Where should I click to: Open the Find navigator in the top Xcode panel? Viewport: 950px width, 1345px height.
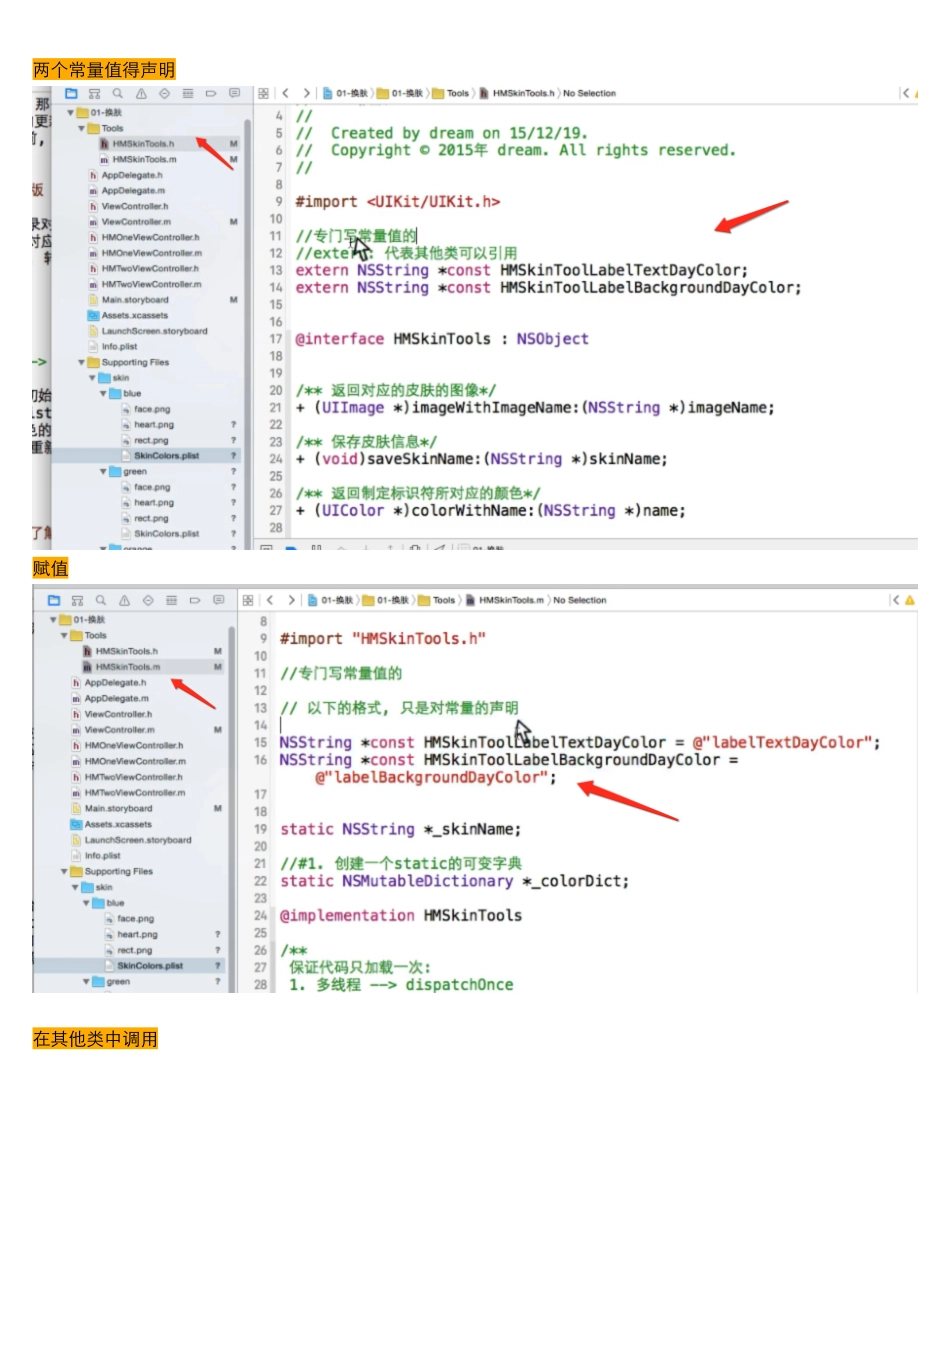tap(118, 93)
